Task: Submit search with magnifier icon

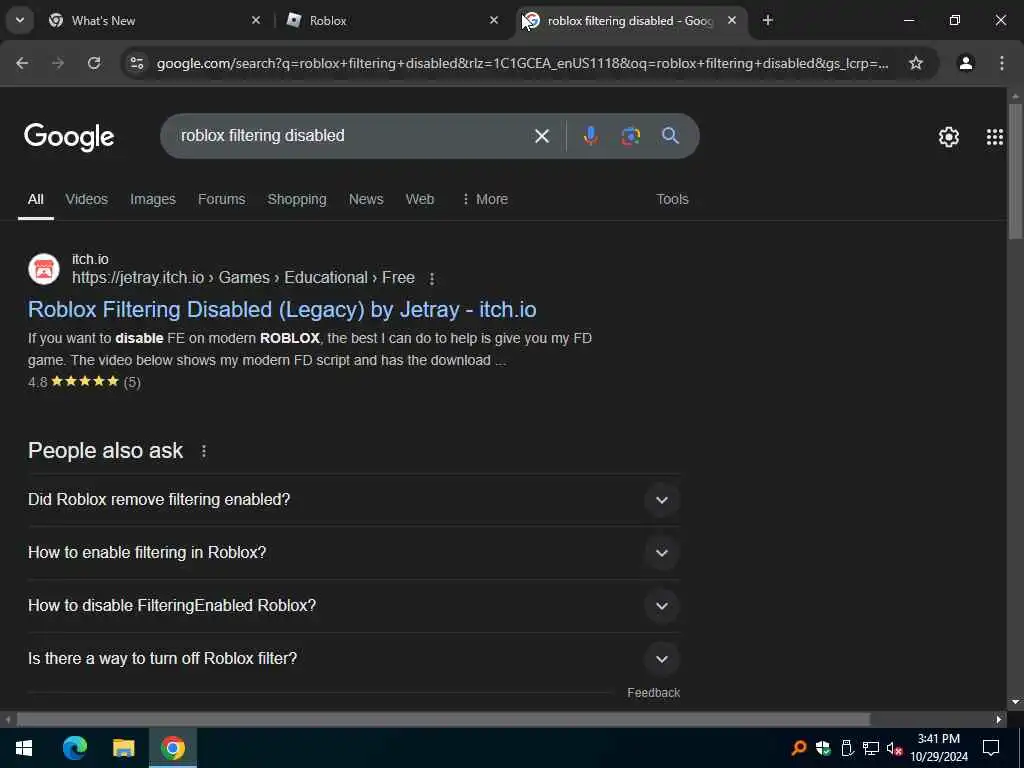Action: (670, 136)
